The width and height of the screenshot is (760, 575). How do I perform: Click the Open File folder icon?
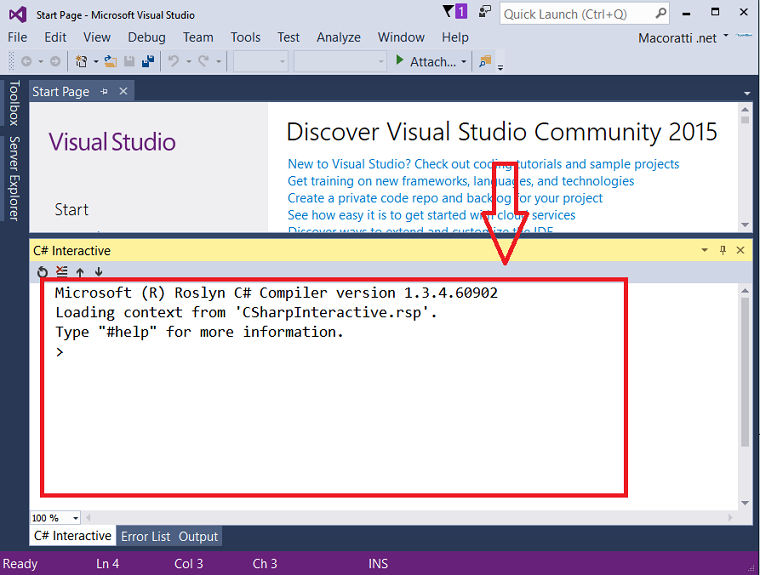click(111, 62)
